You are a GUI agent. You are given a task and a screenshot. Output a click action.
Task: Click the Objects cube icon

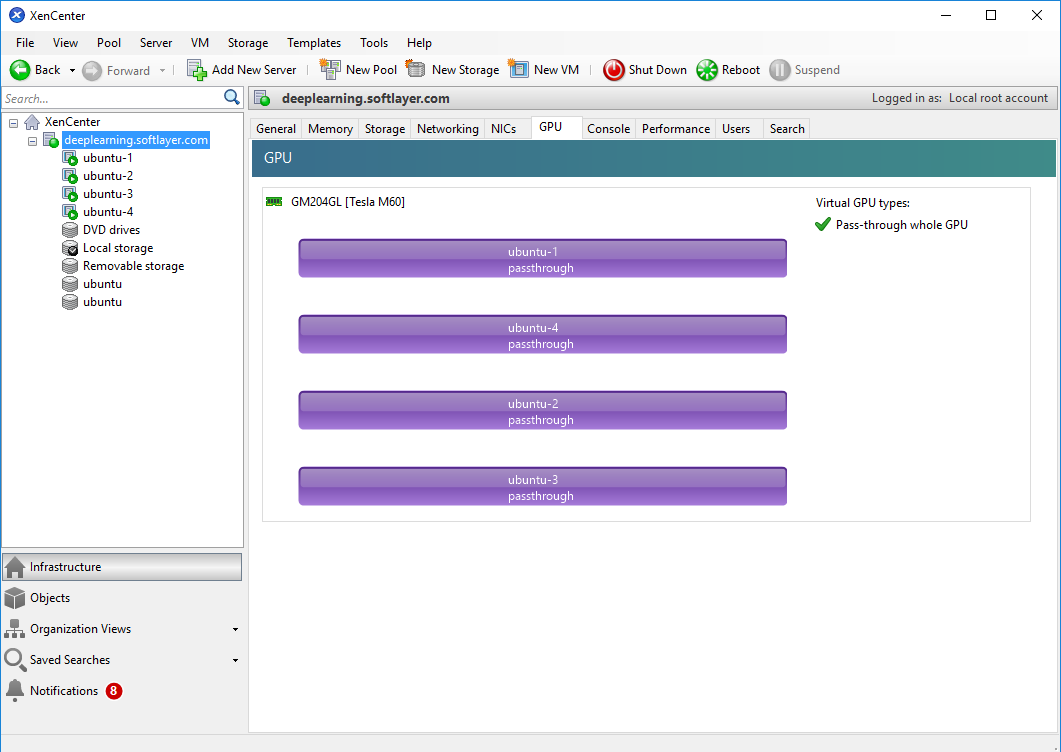pos(15,598)
